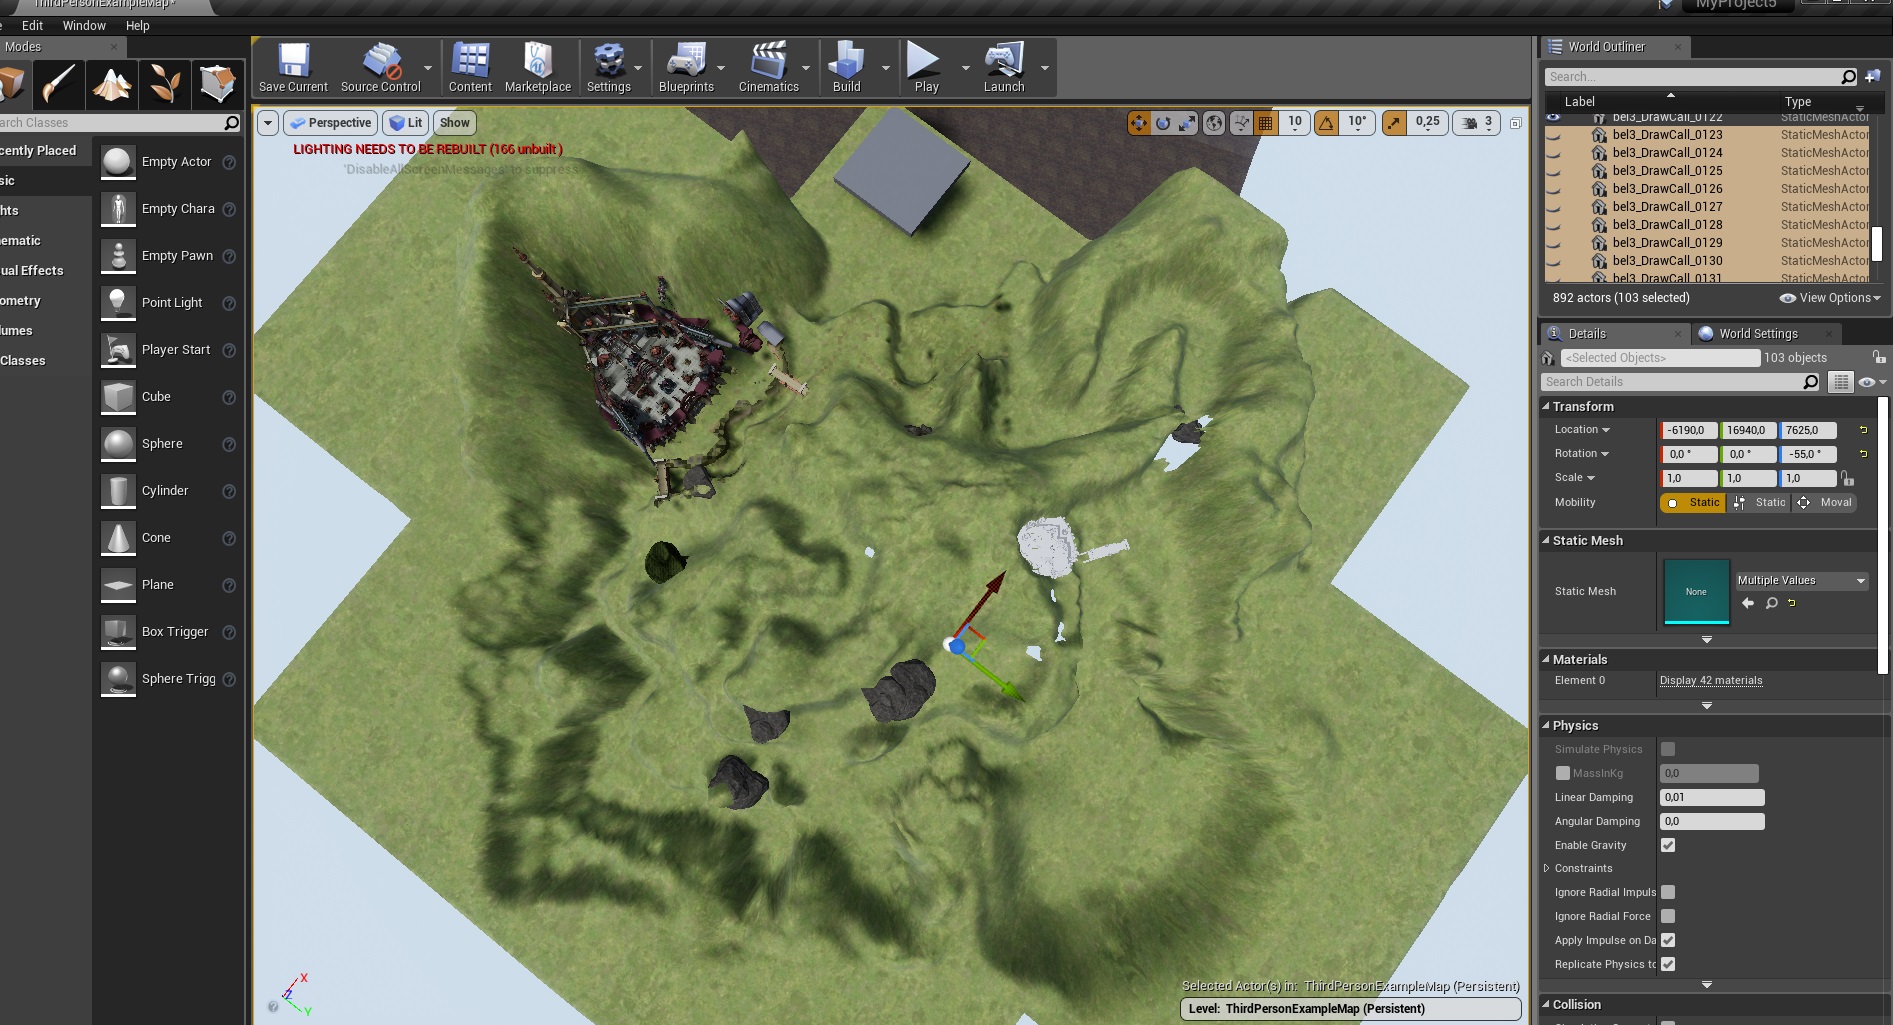The height and width of the screenshot is (1025, 1893).
Task: Select the Landscape mode mountain icon
Action: point(112,84)
